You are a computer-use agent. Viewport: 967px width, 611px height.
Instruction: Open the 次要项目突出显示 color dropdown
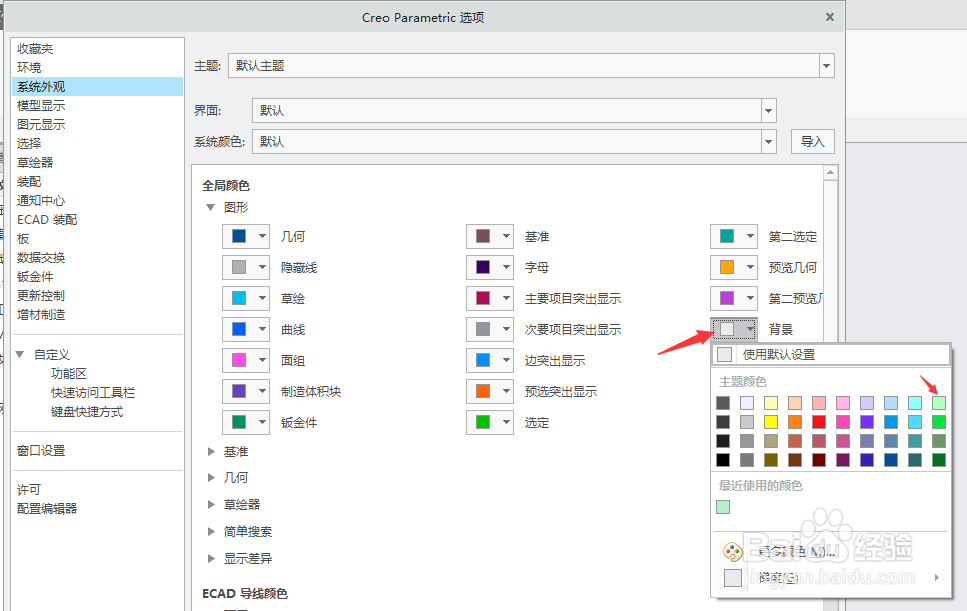[x=490, y=329]
